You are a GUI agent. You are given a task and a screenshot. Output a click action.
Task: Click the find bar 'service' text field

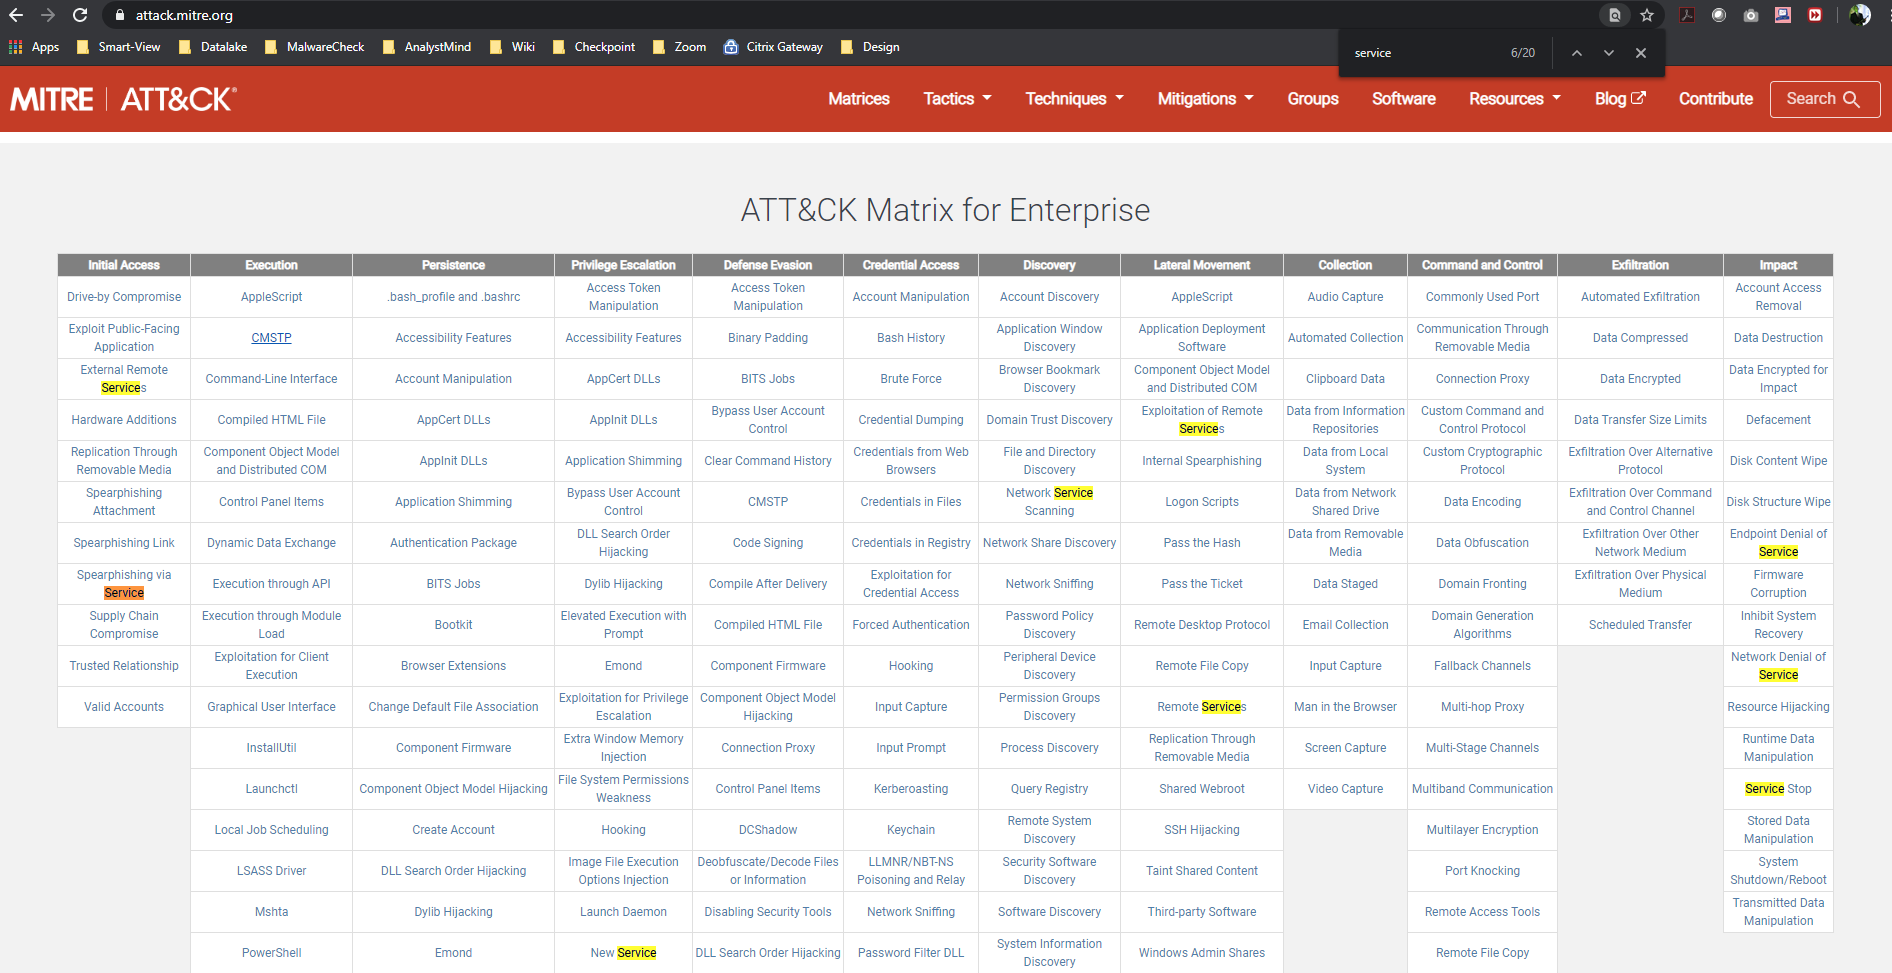1425,53
